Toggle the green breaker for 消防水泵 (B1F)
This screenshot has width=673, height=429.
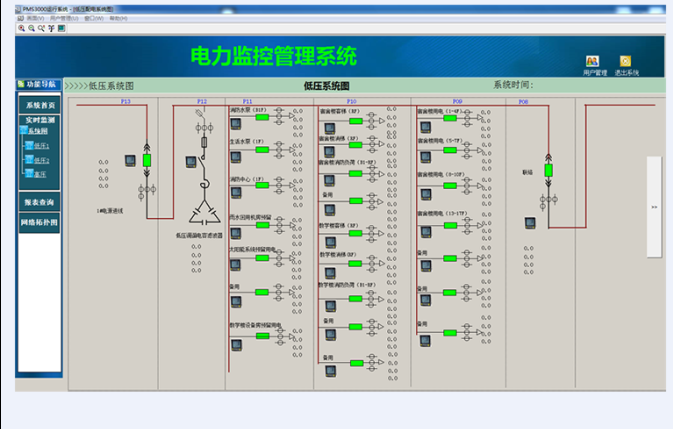[x=262, y=117]
